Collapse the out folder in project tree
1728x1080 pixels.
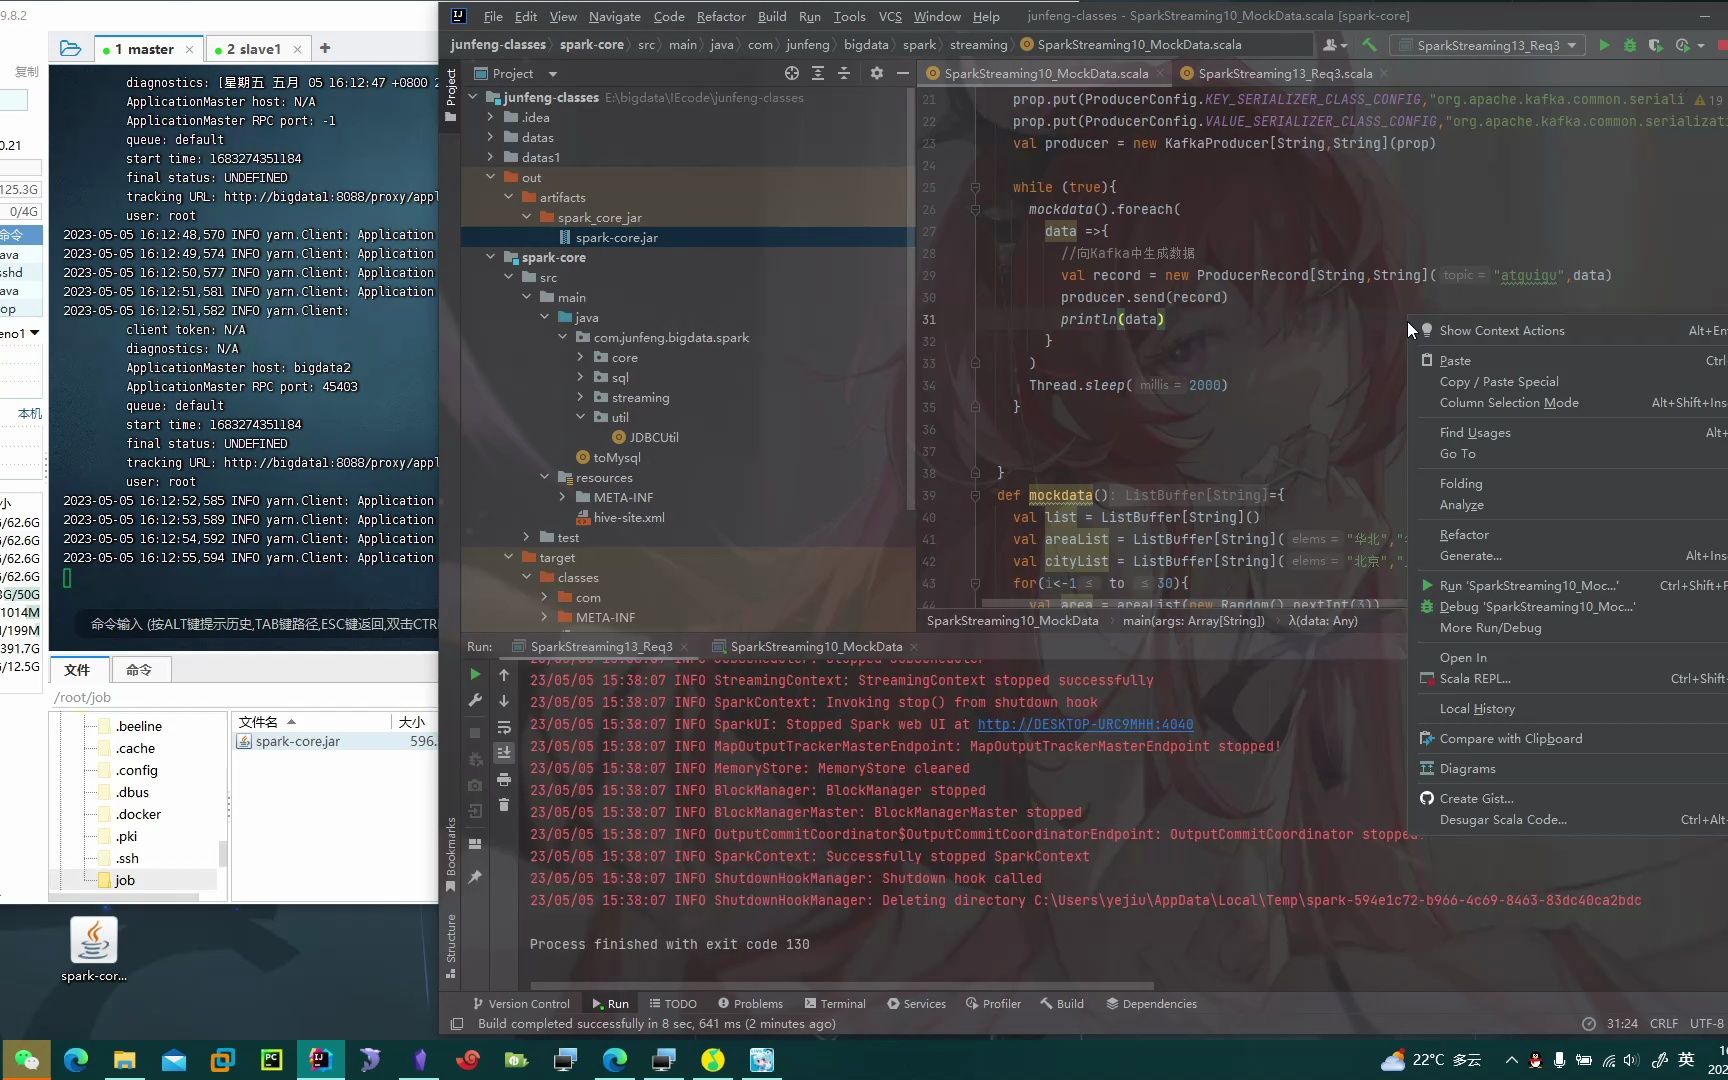coord(490,177)
